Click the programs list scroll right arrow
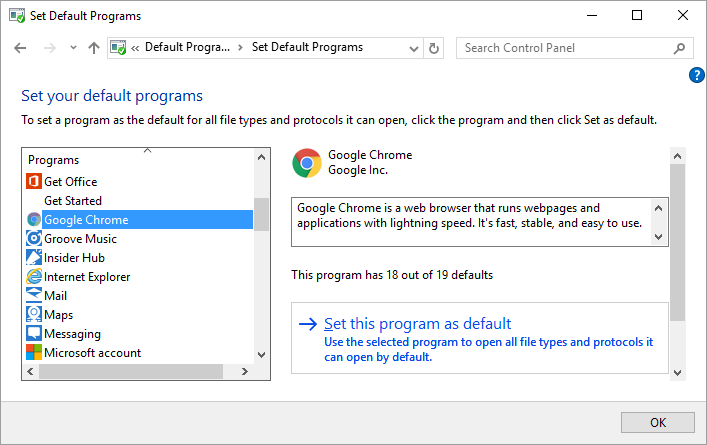This screenshot has width=707, height=445. click(x=245, y=372)
